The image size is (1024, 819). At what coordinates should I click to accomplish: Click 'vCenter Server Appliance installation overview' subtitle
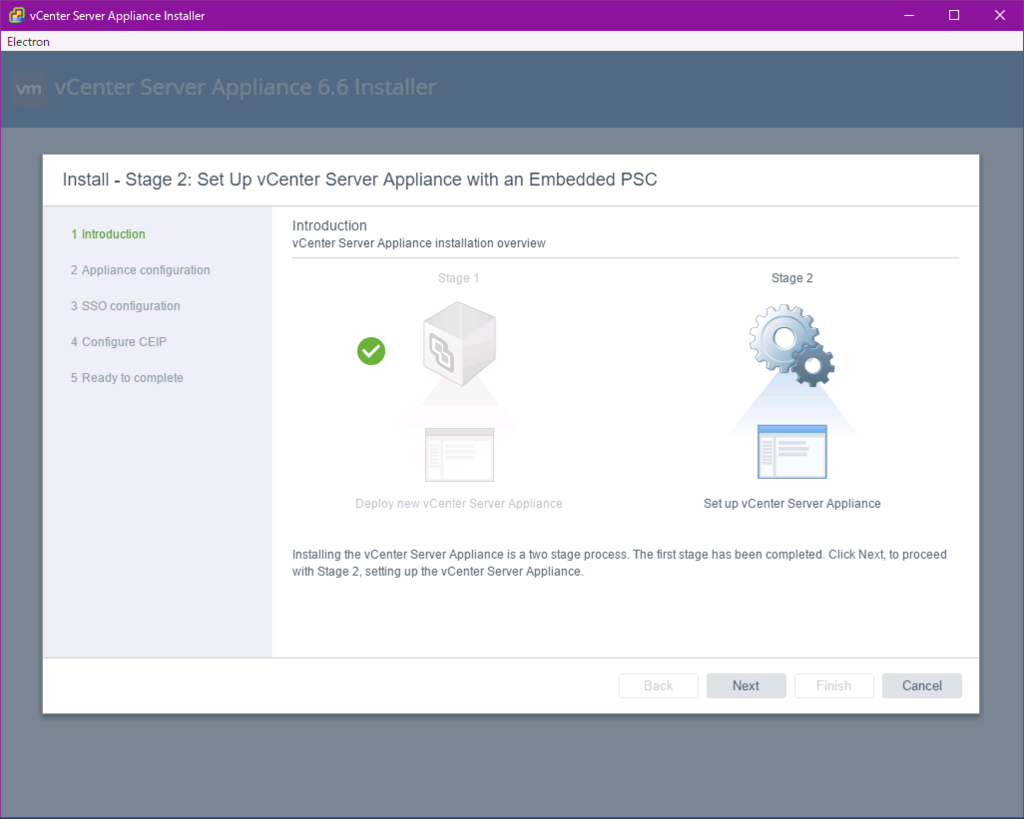[x=419, y=243]
